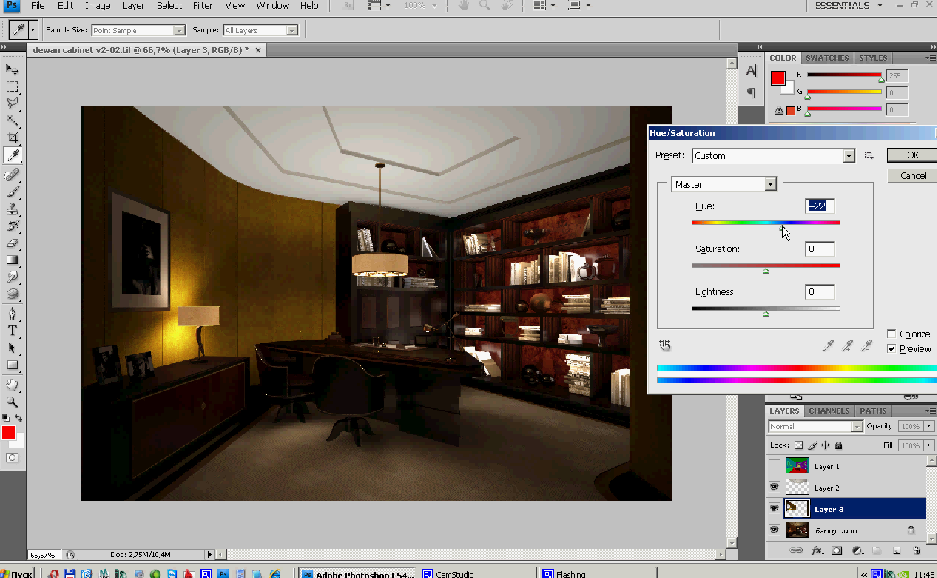The width and height of the screenshot is (937, 578).
Task: Select the Rectangular Marquee tool
Action: (x=12, y=87)
